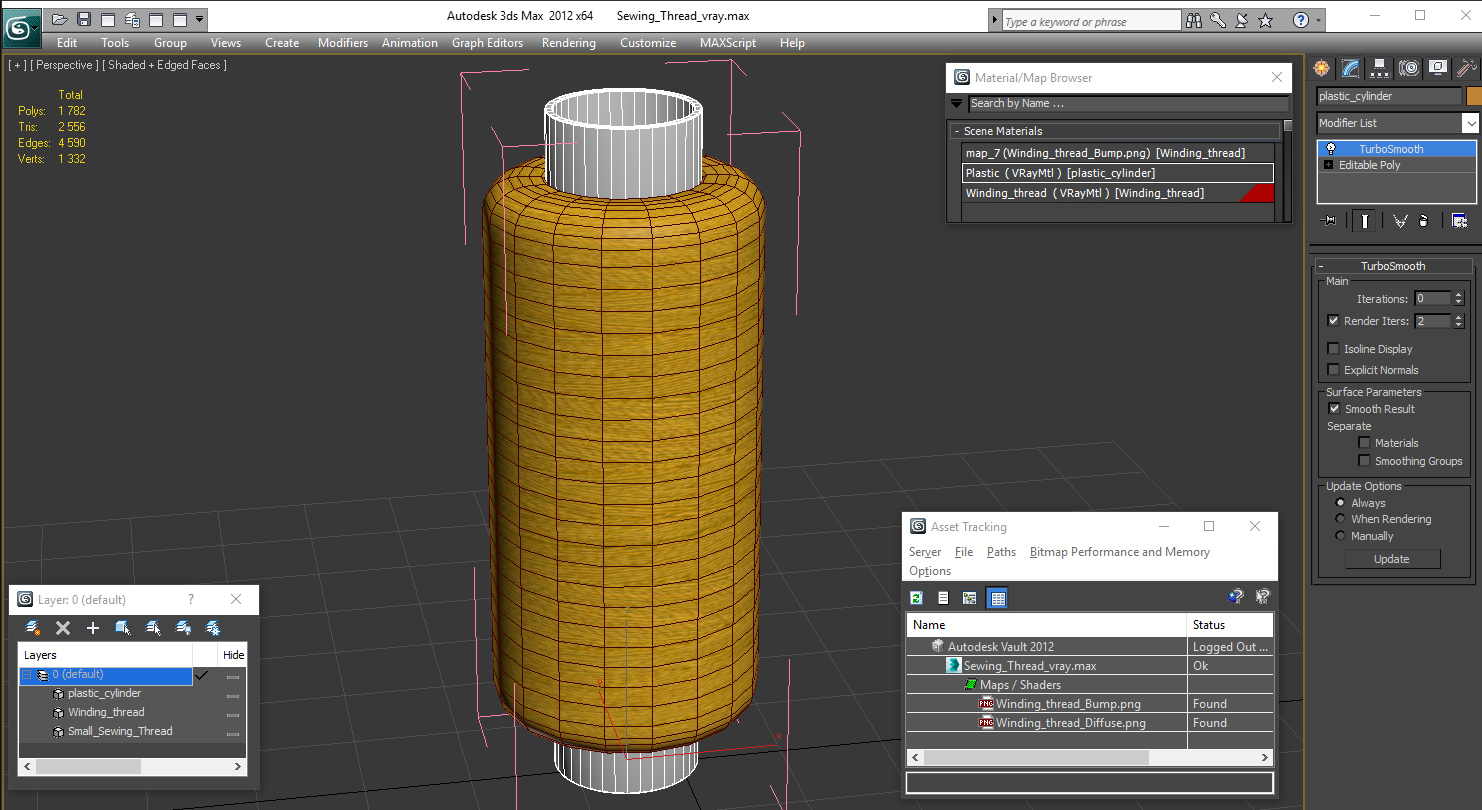Screen dimensions: 1482x810
Task: Click the binoculars search icon
Action: click(1193, 20)
